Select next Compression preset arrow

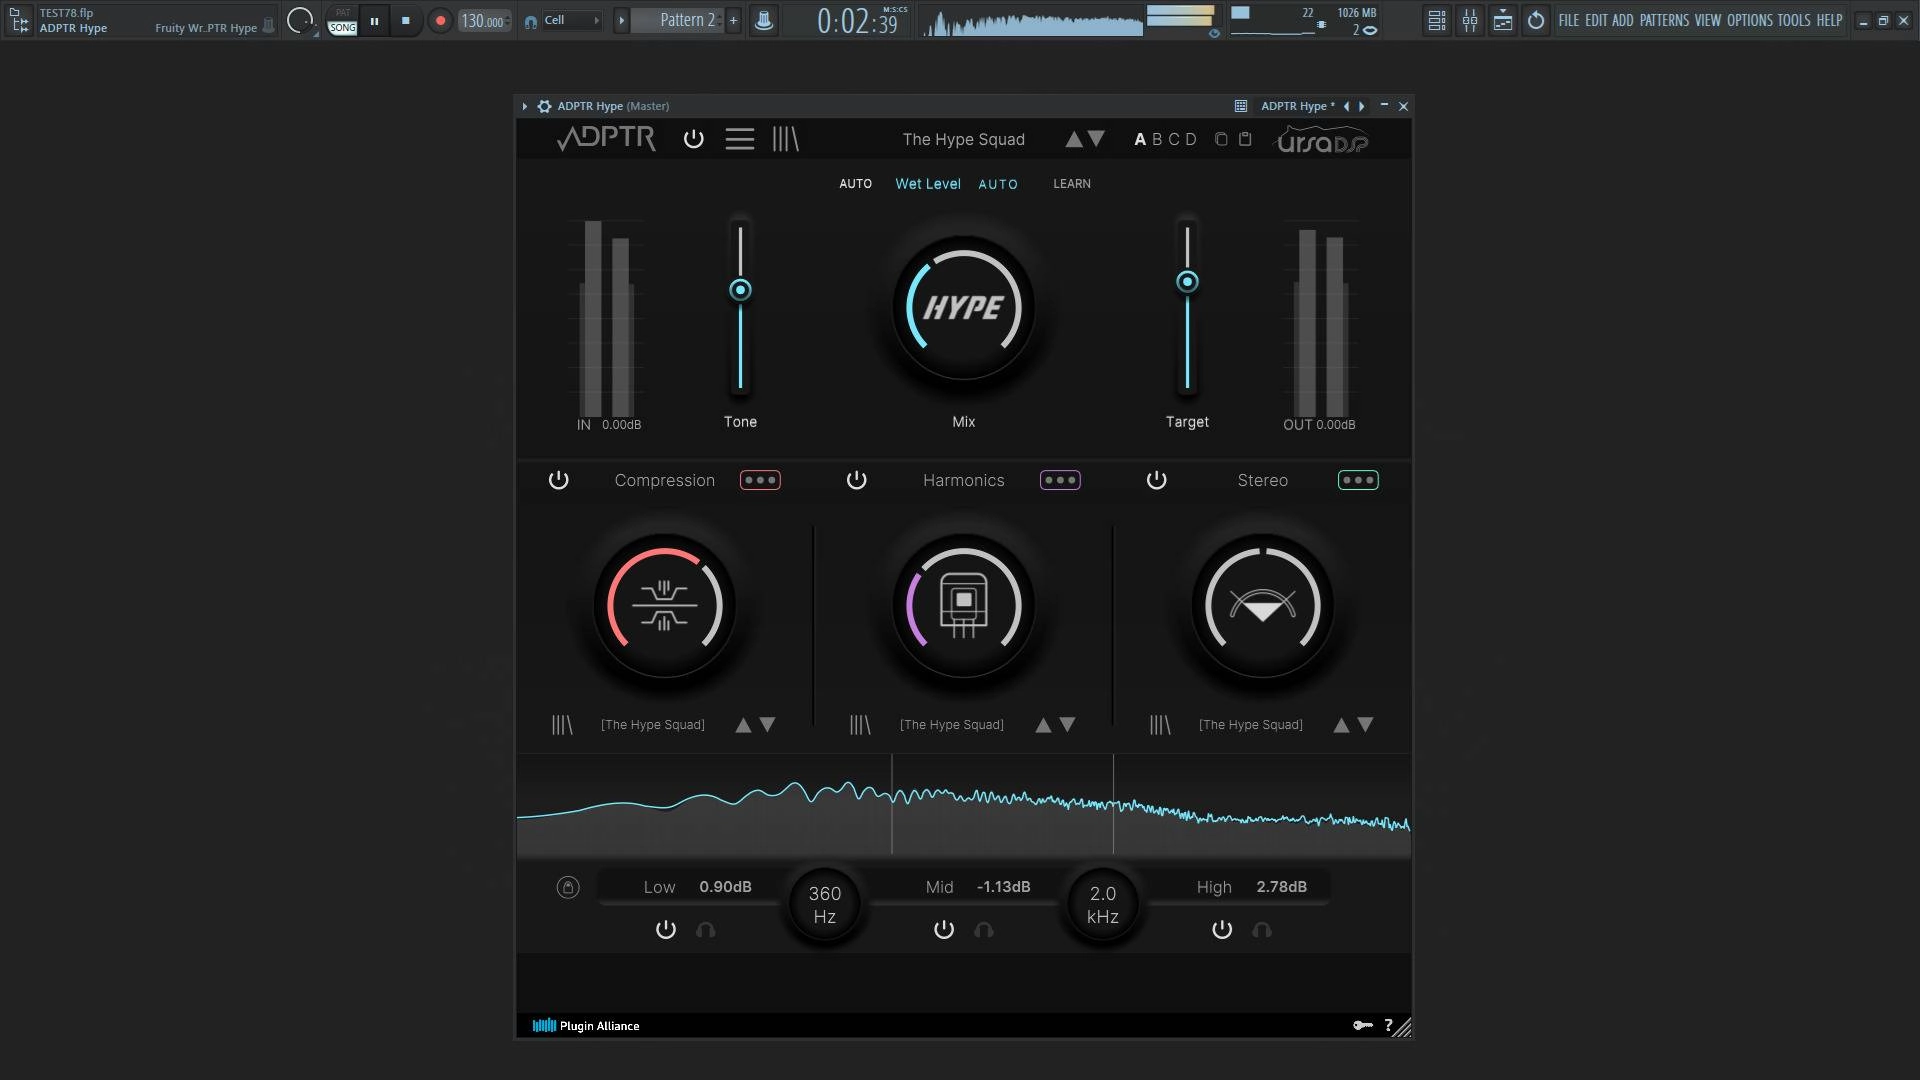pos(767,725)
